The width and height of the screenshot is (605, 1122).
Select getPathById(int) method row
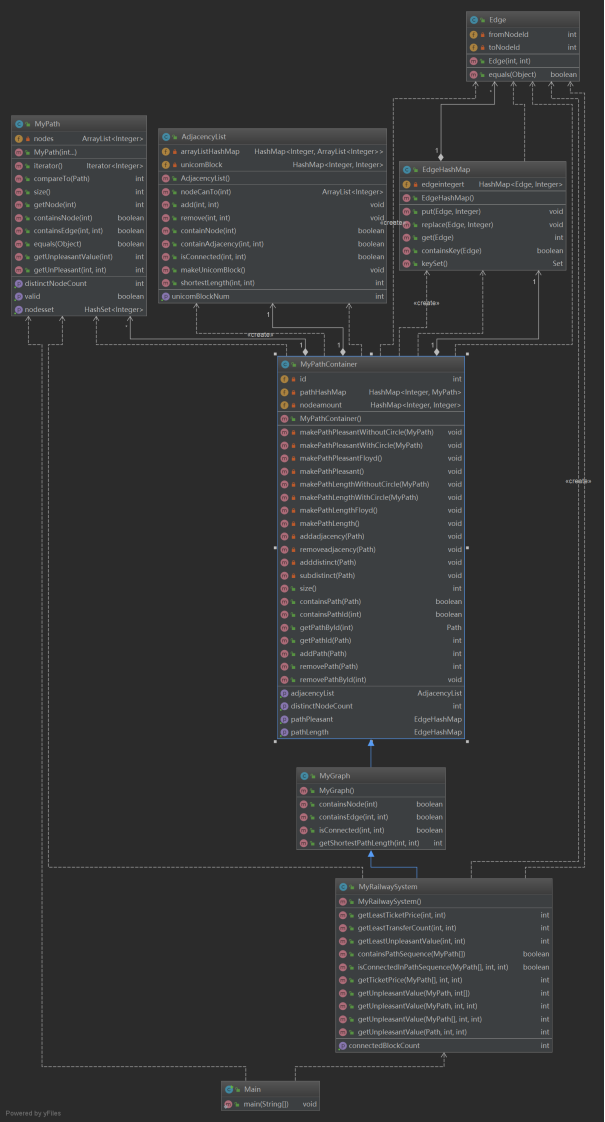click(371, 628)
